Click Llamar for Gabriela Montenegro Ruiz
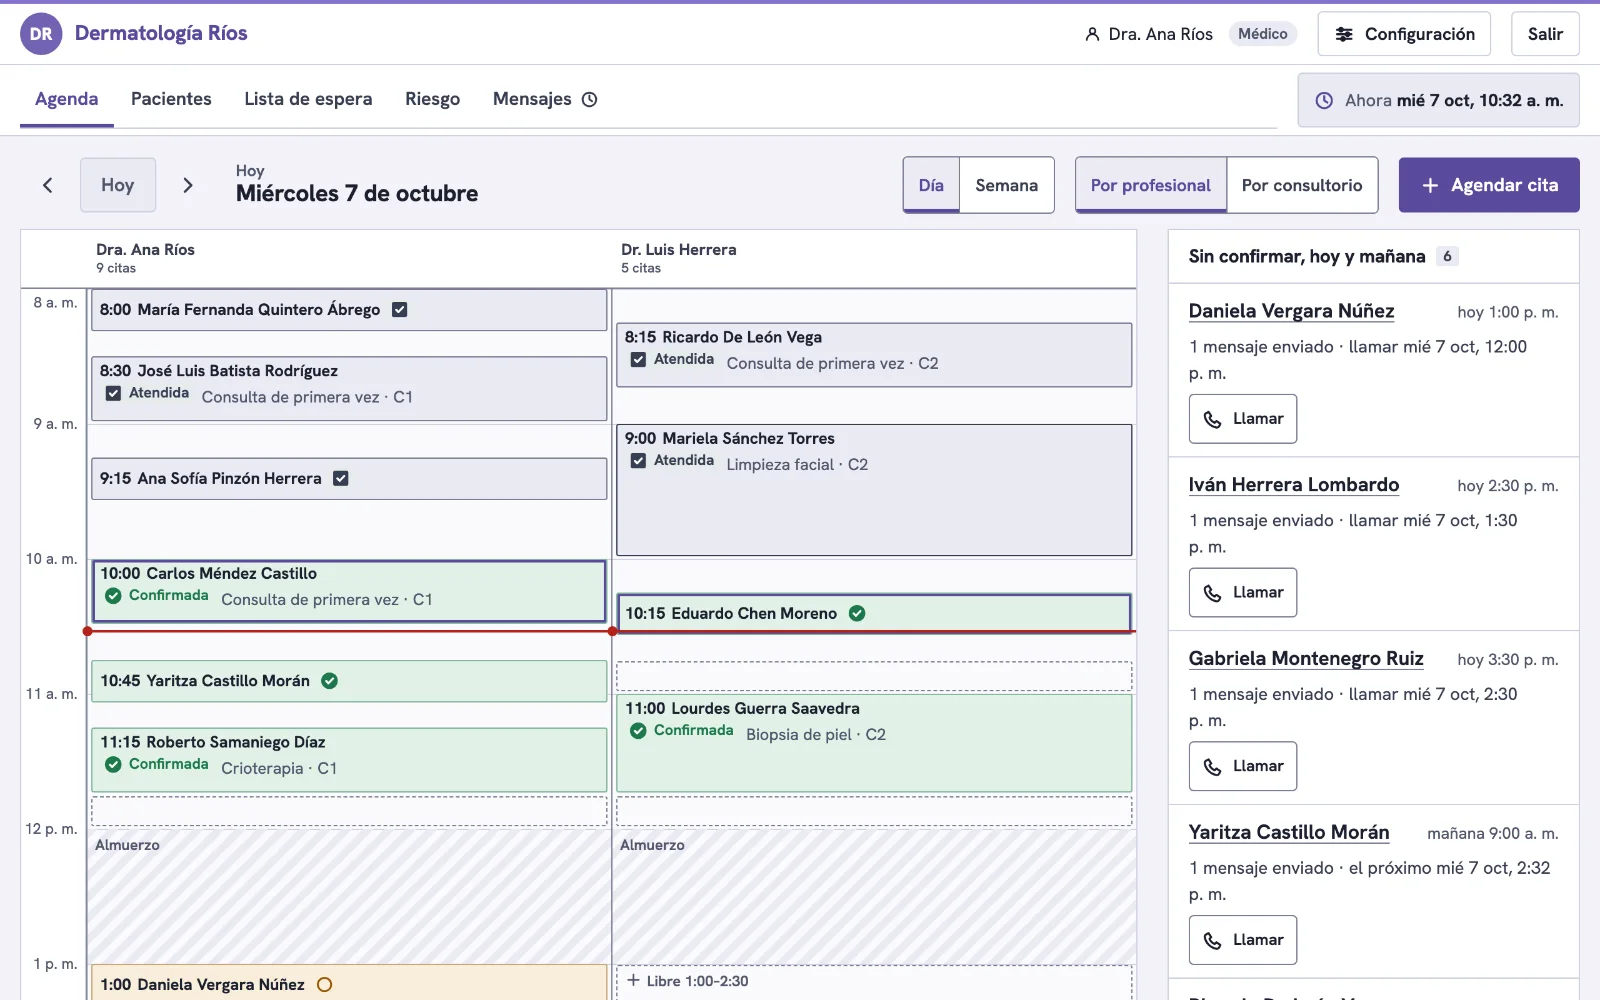This screenshot has height=1000, width=1600. (x=1243, y=766)
